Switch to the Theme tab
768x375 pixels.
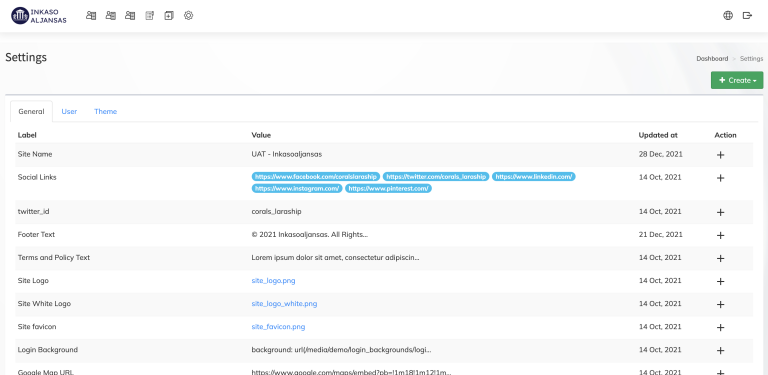point(105,112)
